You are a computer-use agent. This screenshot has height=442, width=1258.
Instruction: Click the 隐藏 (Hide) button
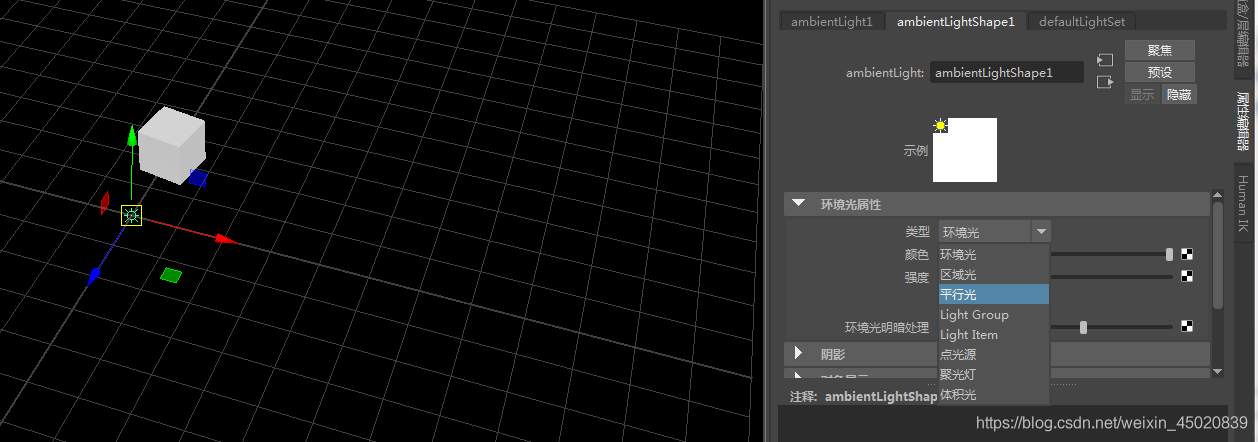pos(1179,95)
